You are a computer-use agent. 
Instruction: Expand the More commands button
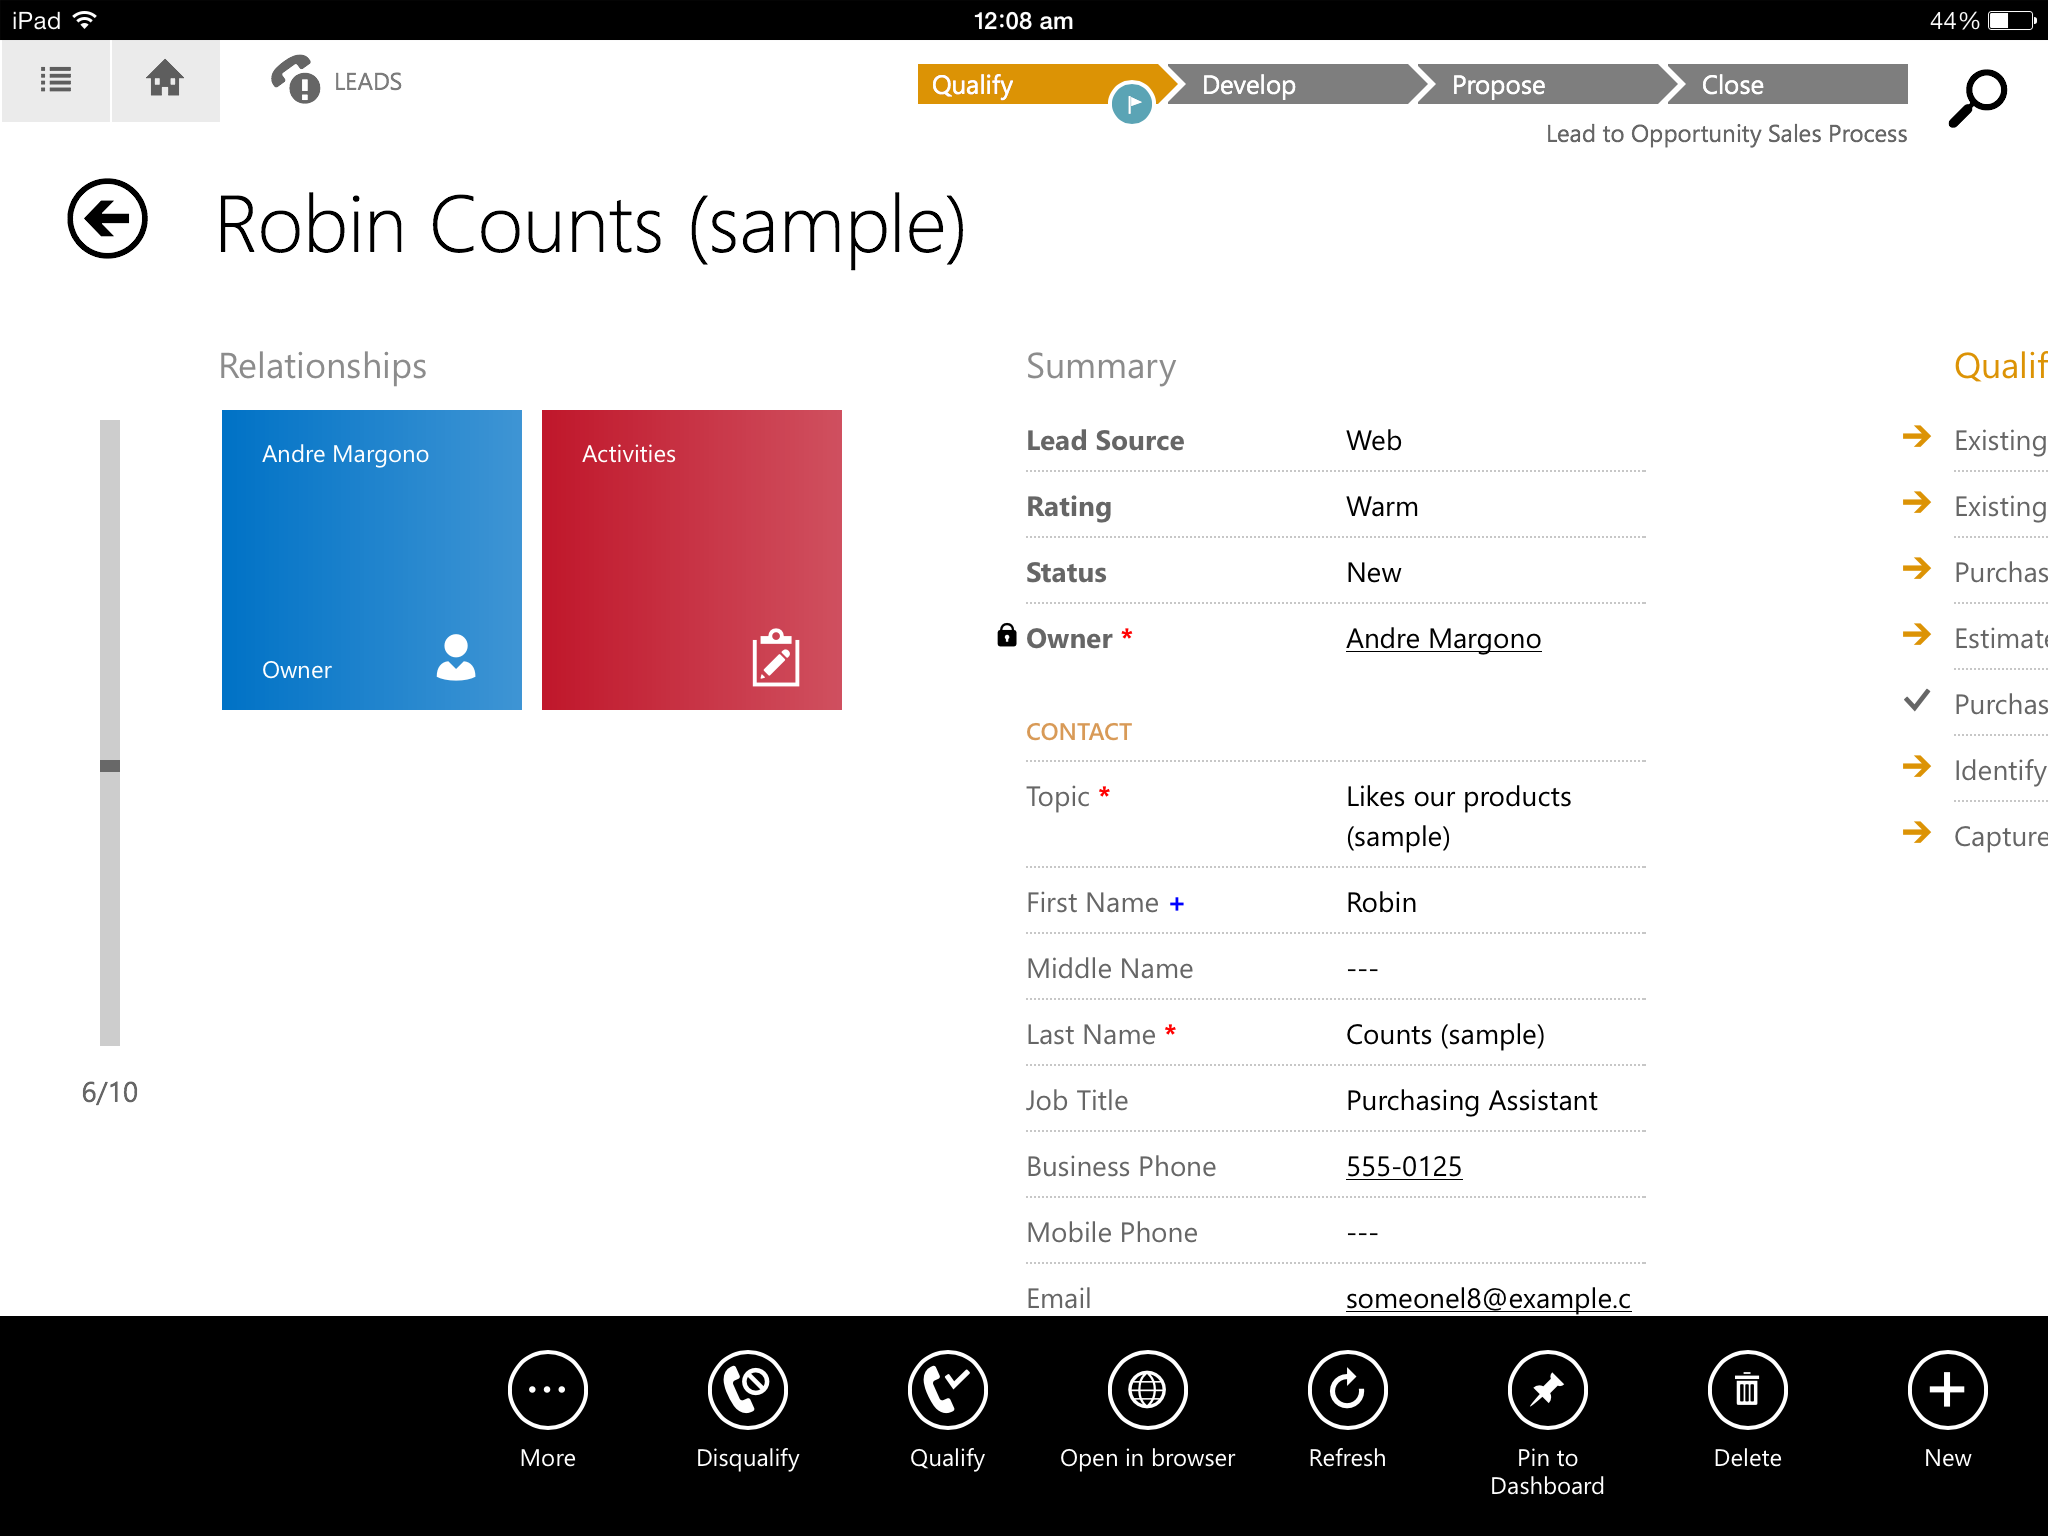(x=547, y=1390)
